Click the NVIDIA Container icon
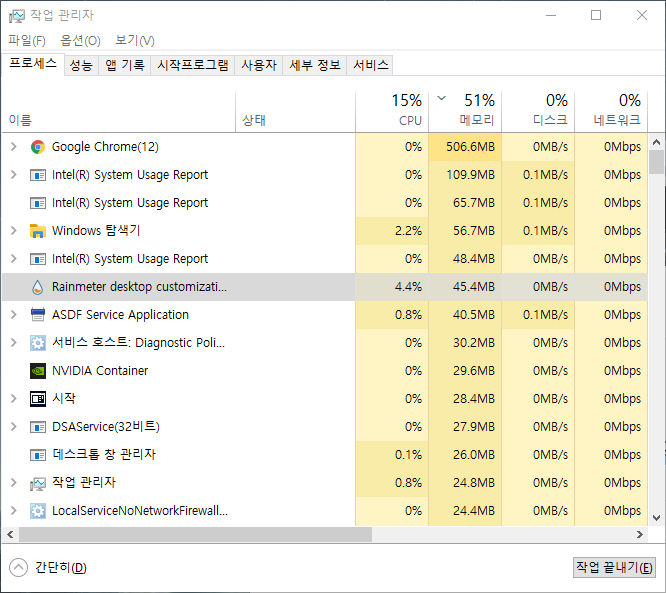The height and width of the screenshot is (593, 666). 38,371
